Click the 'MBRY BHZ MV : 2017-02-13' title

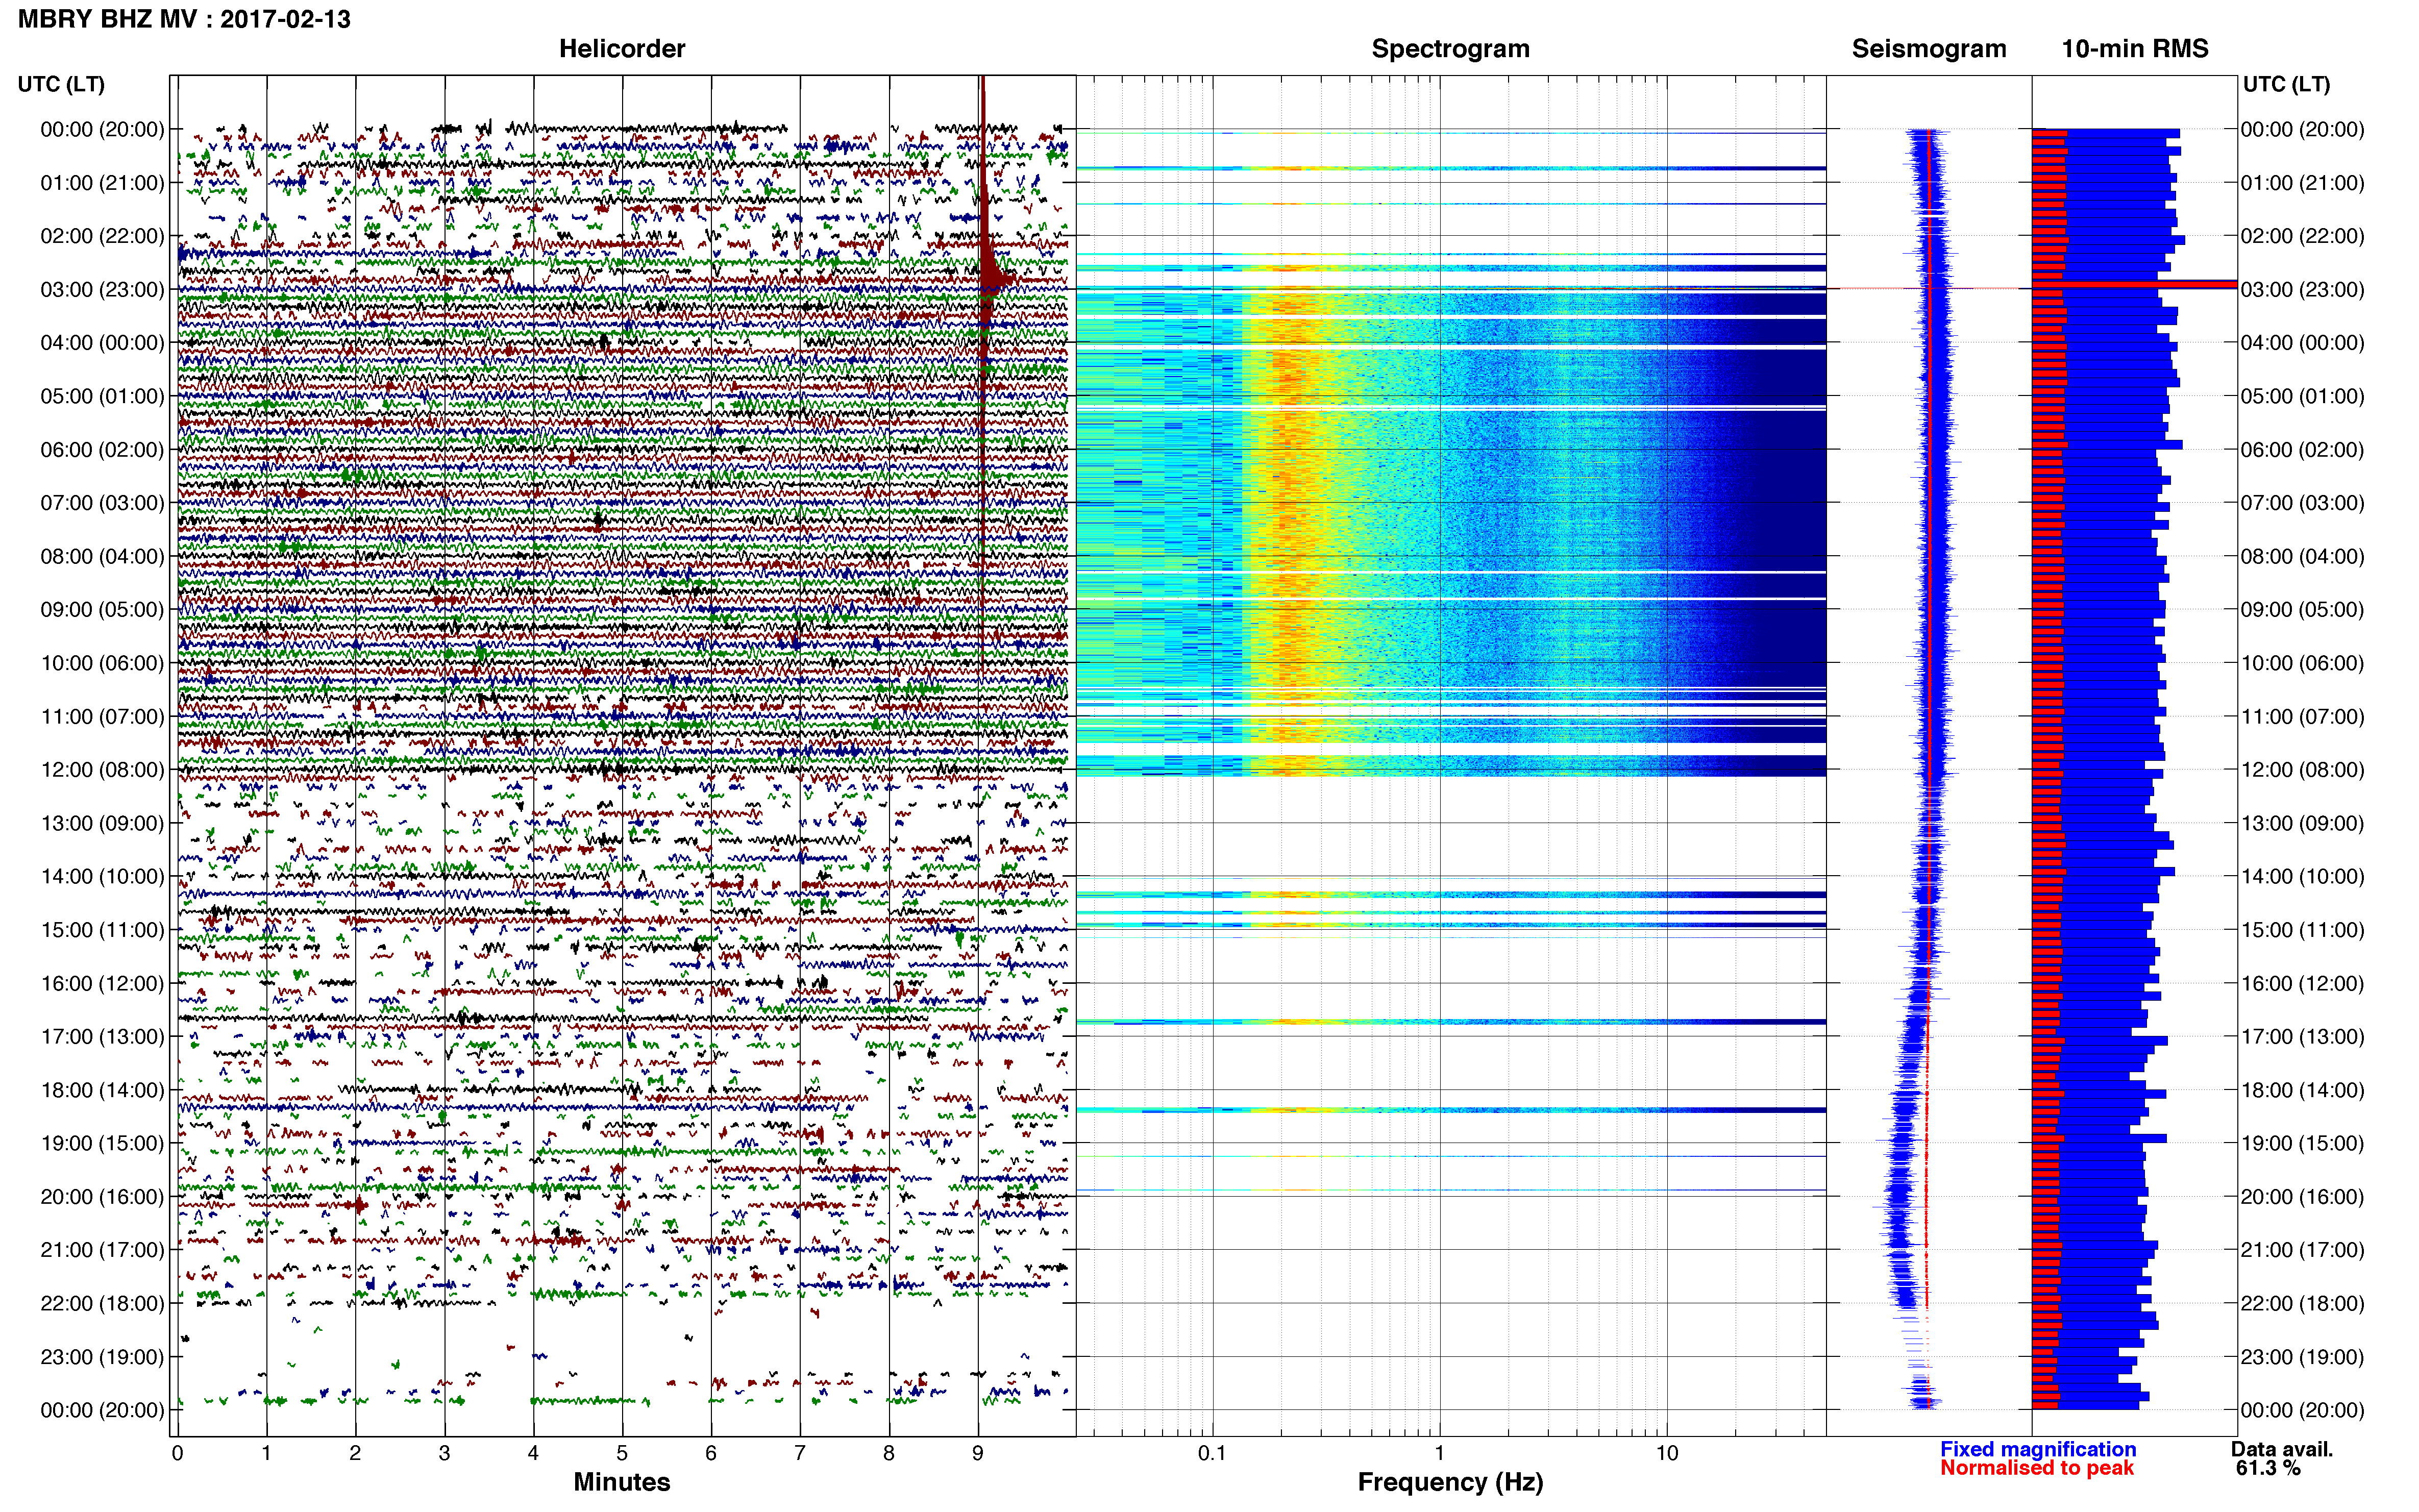pyautogui.click(x=184, y=19)
